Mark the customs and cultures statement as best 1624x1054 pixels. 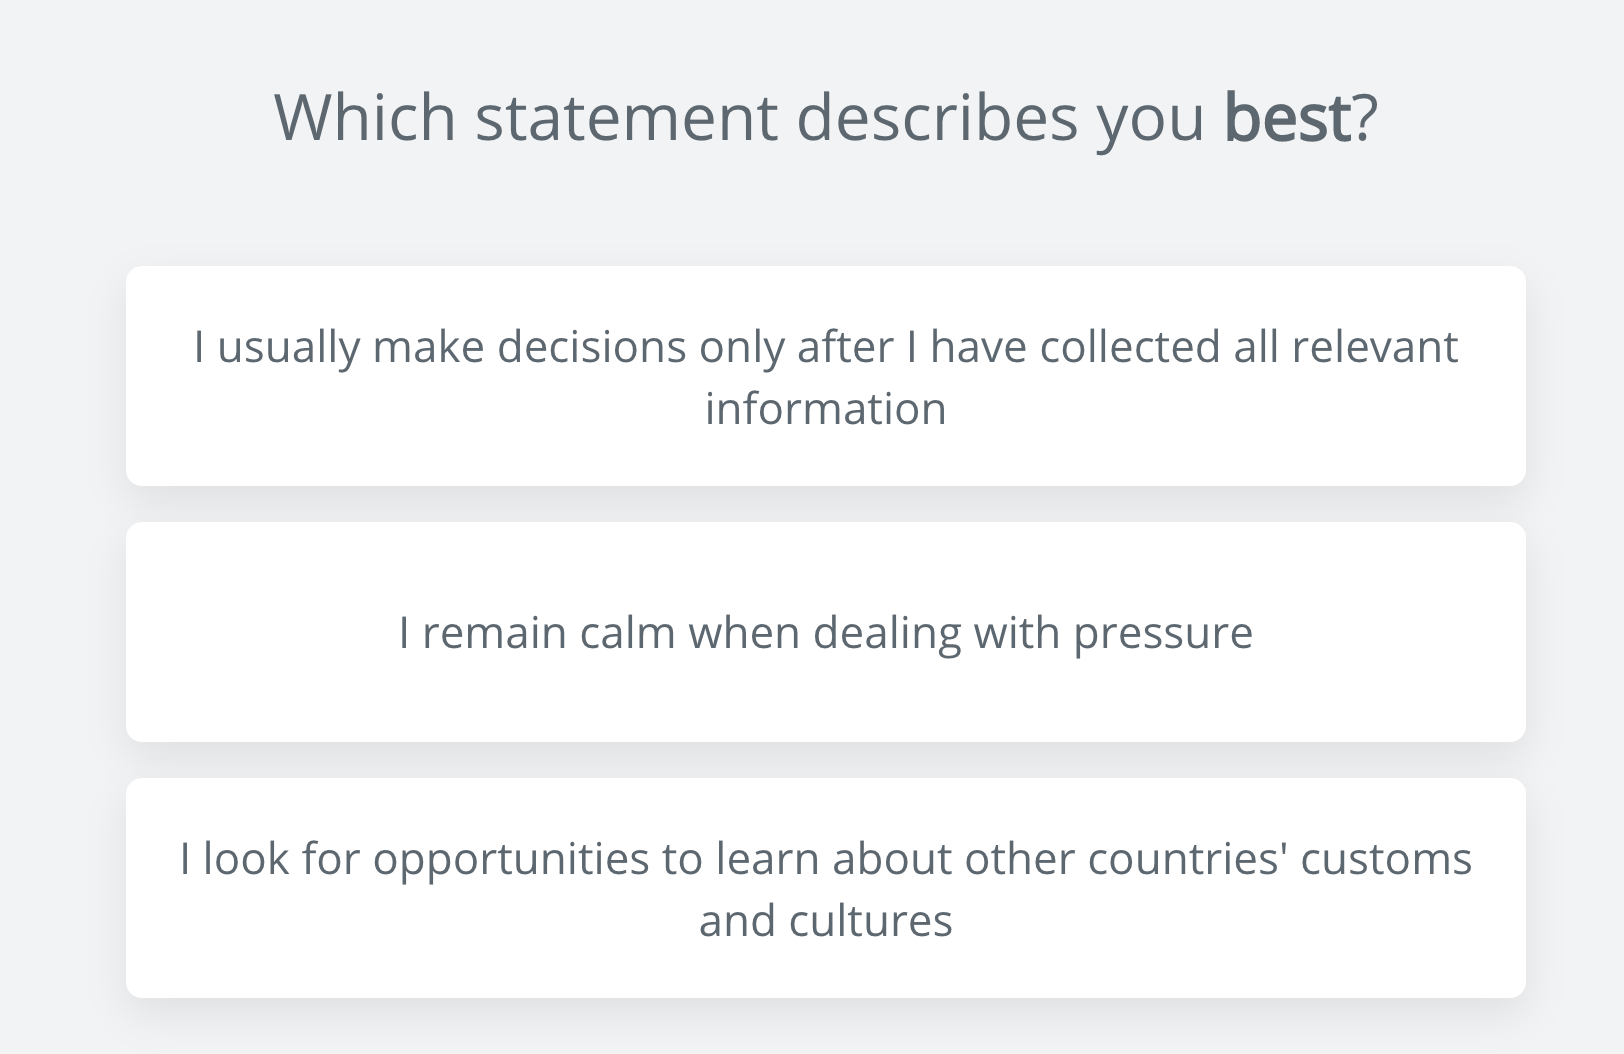point(825,888)
